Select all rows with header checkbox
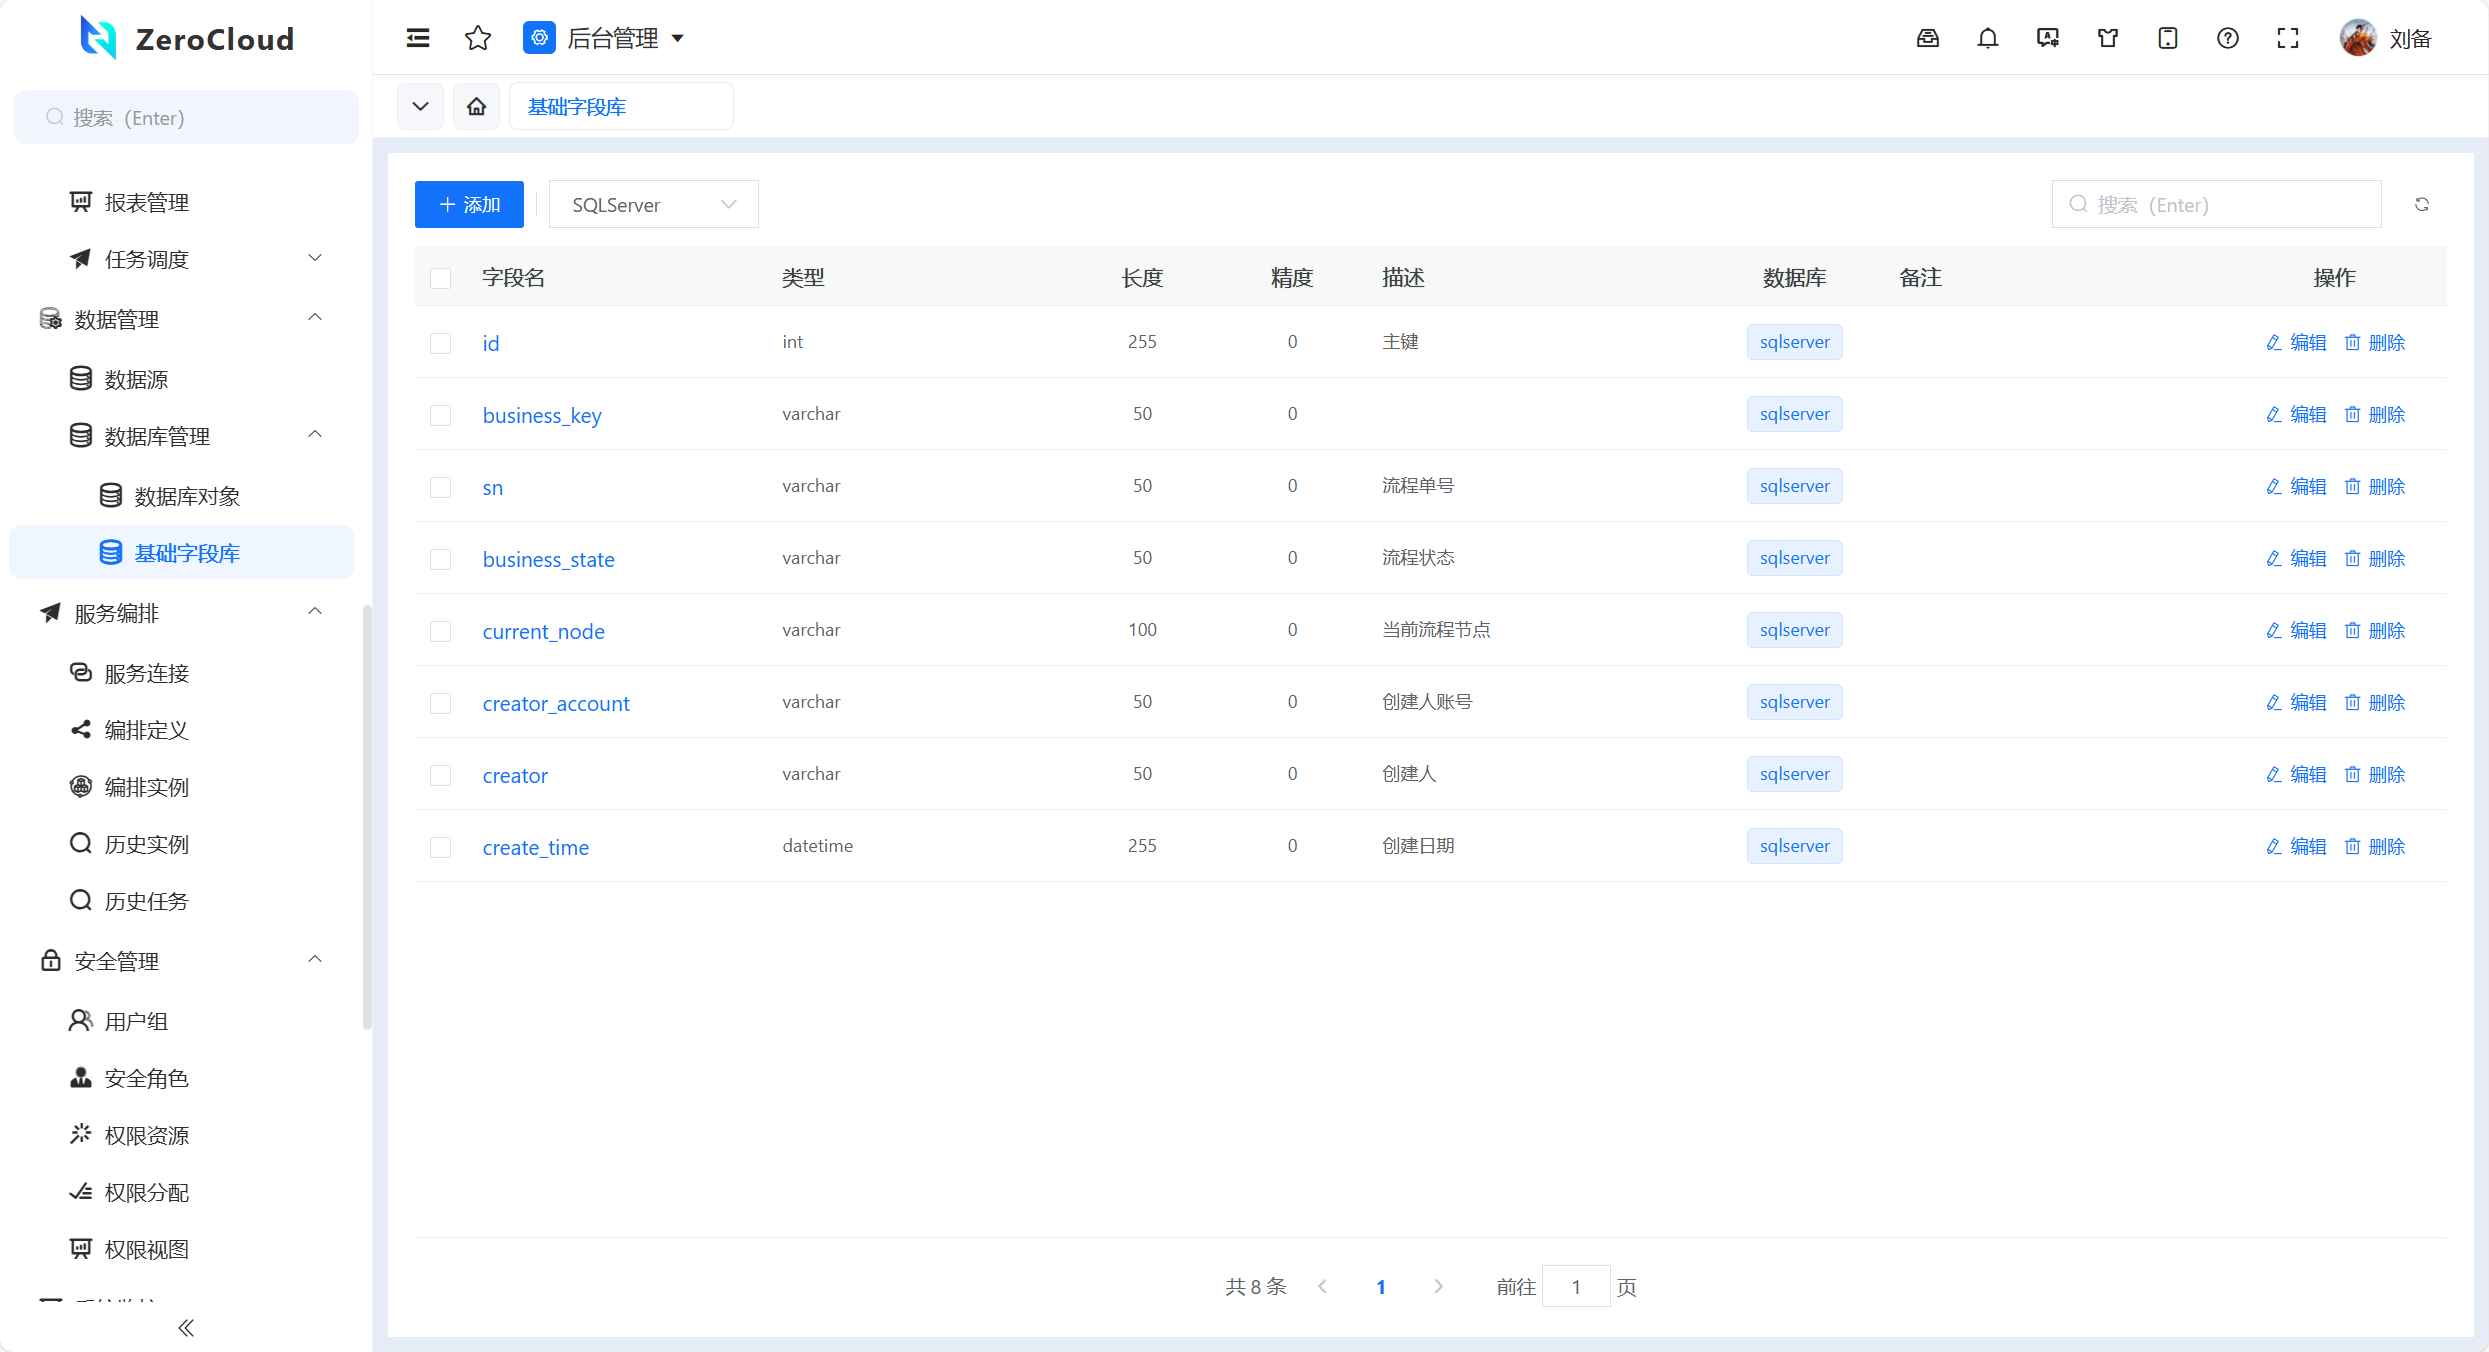 coord(441,278)
